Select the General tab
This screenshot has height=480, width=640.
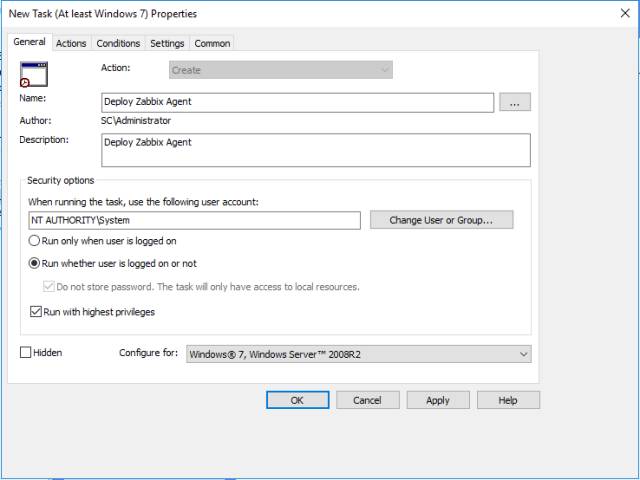(29, 42)
